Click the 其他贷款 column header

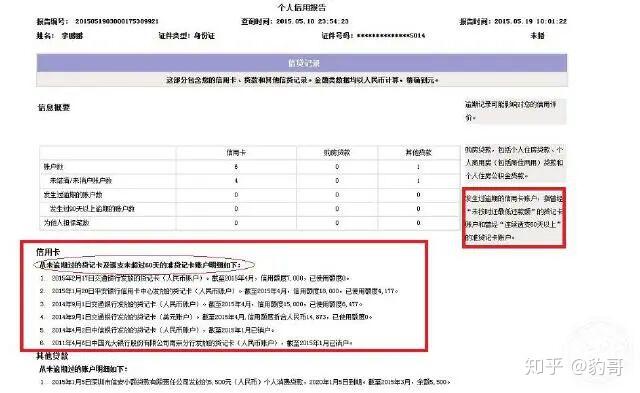(418, 153)
